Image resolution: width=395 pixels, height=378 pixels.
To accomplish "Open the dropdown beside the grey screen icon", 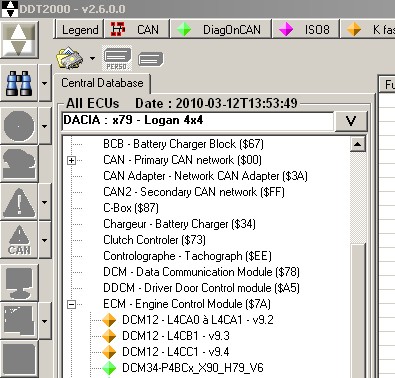I will click(x=45, y=321).
